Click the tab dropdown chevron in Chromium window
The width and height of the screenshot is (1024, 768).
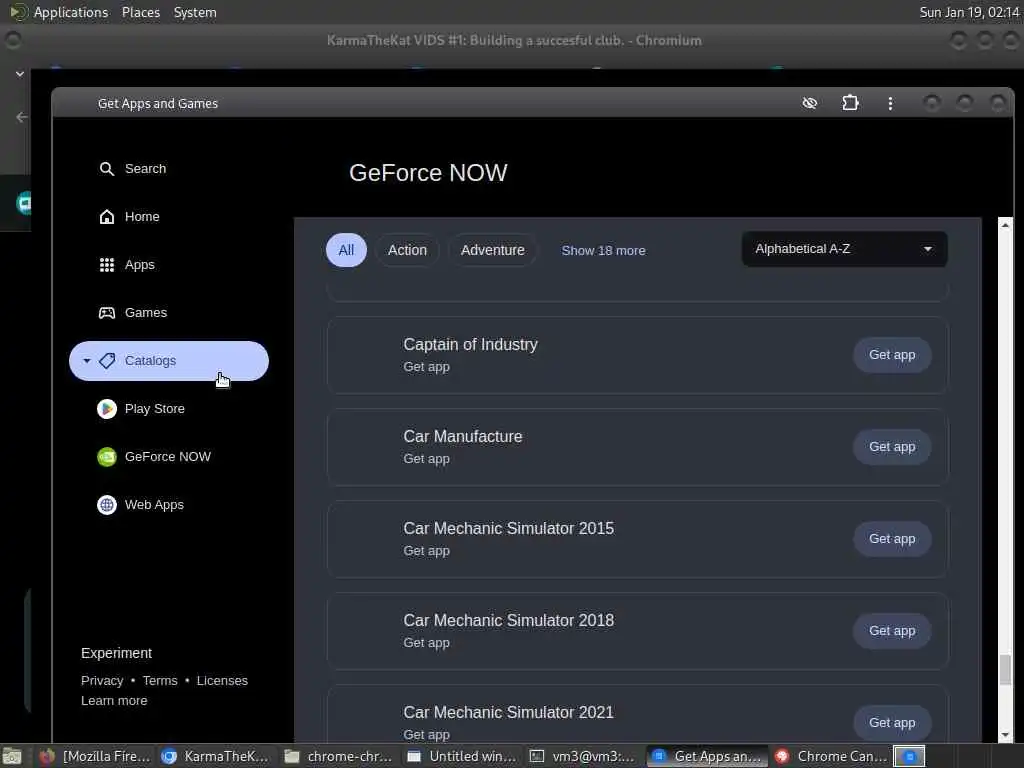[x=20, y=74]
